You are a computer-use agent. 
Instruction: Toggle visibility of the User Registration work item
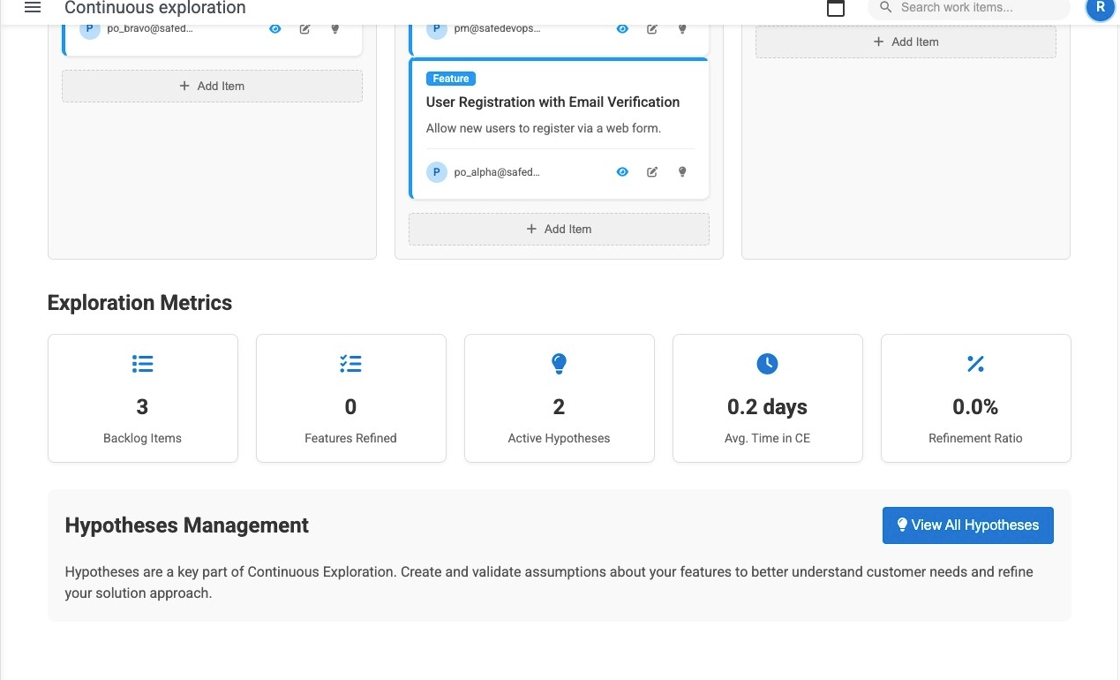[x=622, y=171]
